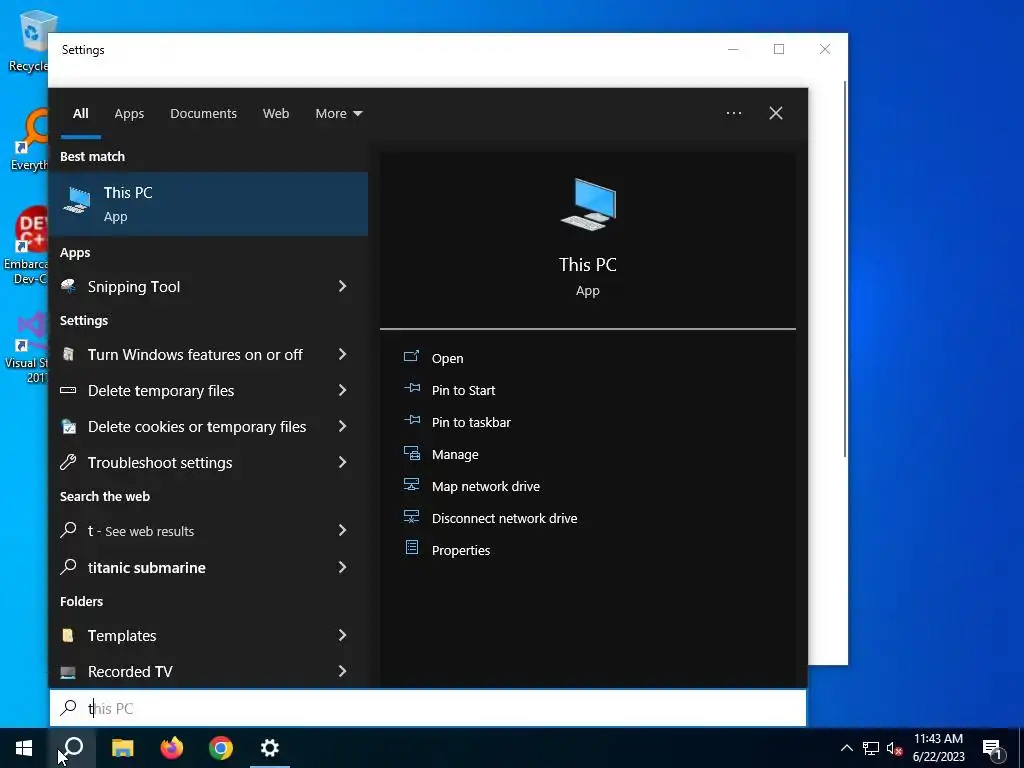Click the 'titanic submarine' suggestion text

point(146,568)
